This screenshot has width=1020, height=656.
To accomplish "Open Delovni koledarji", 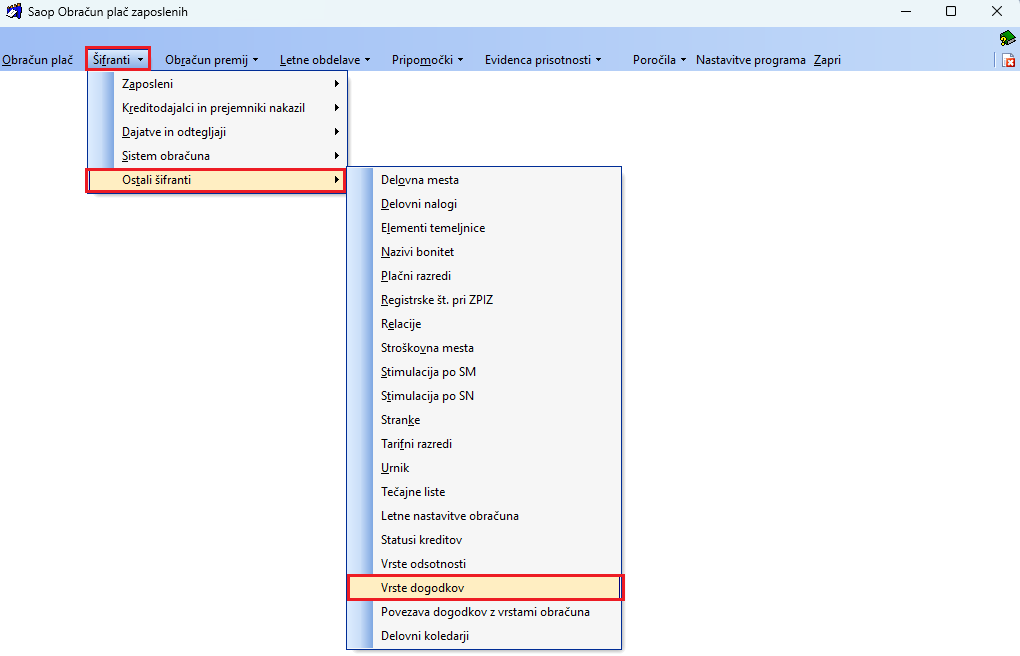I will click(484, 636).
